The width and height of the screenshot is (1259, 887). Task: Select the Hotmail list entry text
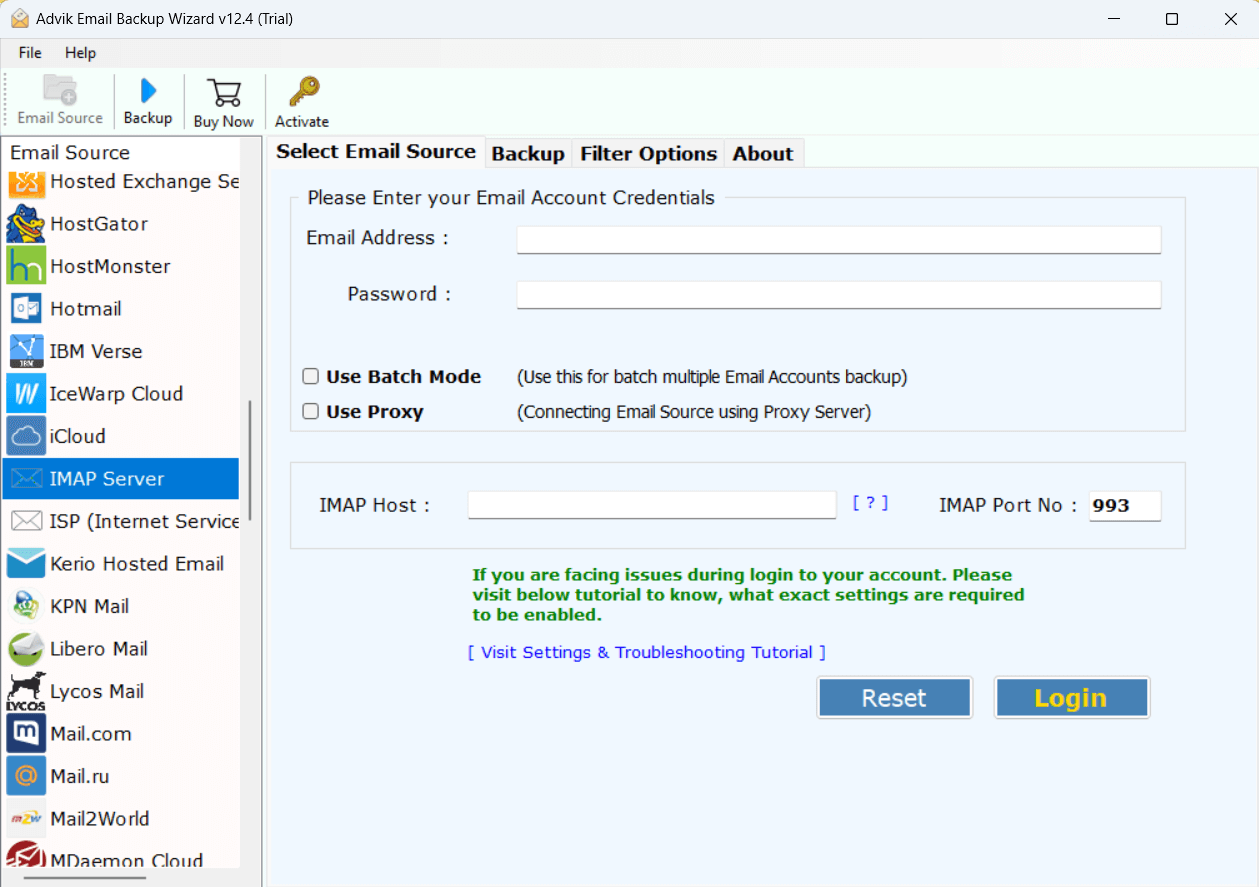[86, 309]
